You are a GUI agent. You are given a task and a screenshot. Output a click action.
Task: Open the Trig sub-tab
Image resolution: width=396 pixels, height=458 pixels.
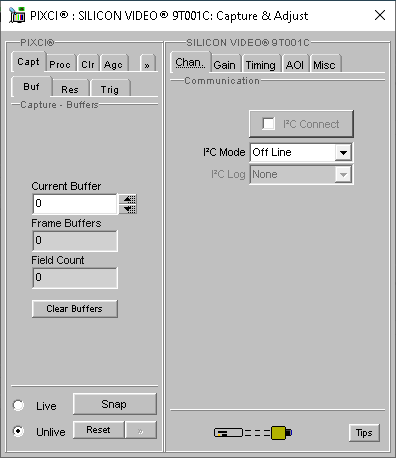[x=110, y=89]
